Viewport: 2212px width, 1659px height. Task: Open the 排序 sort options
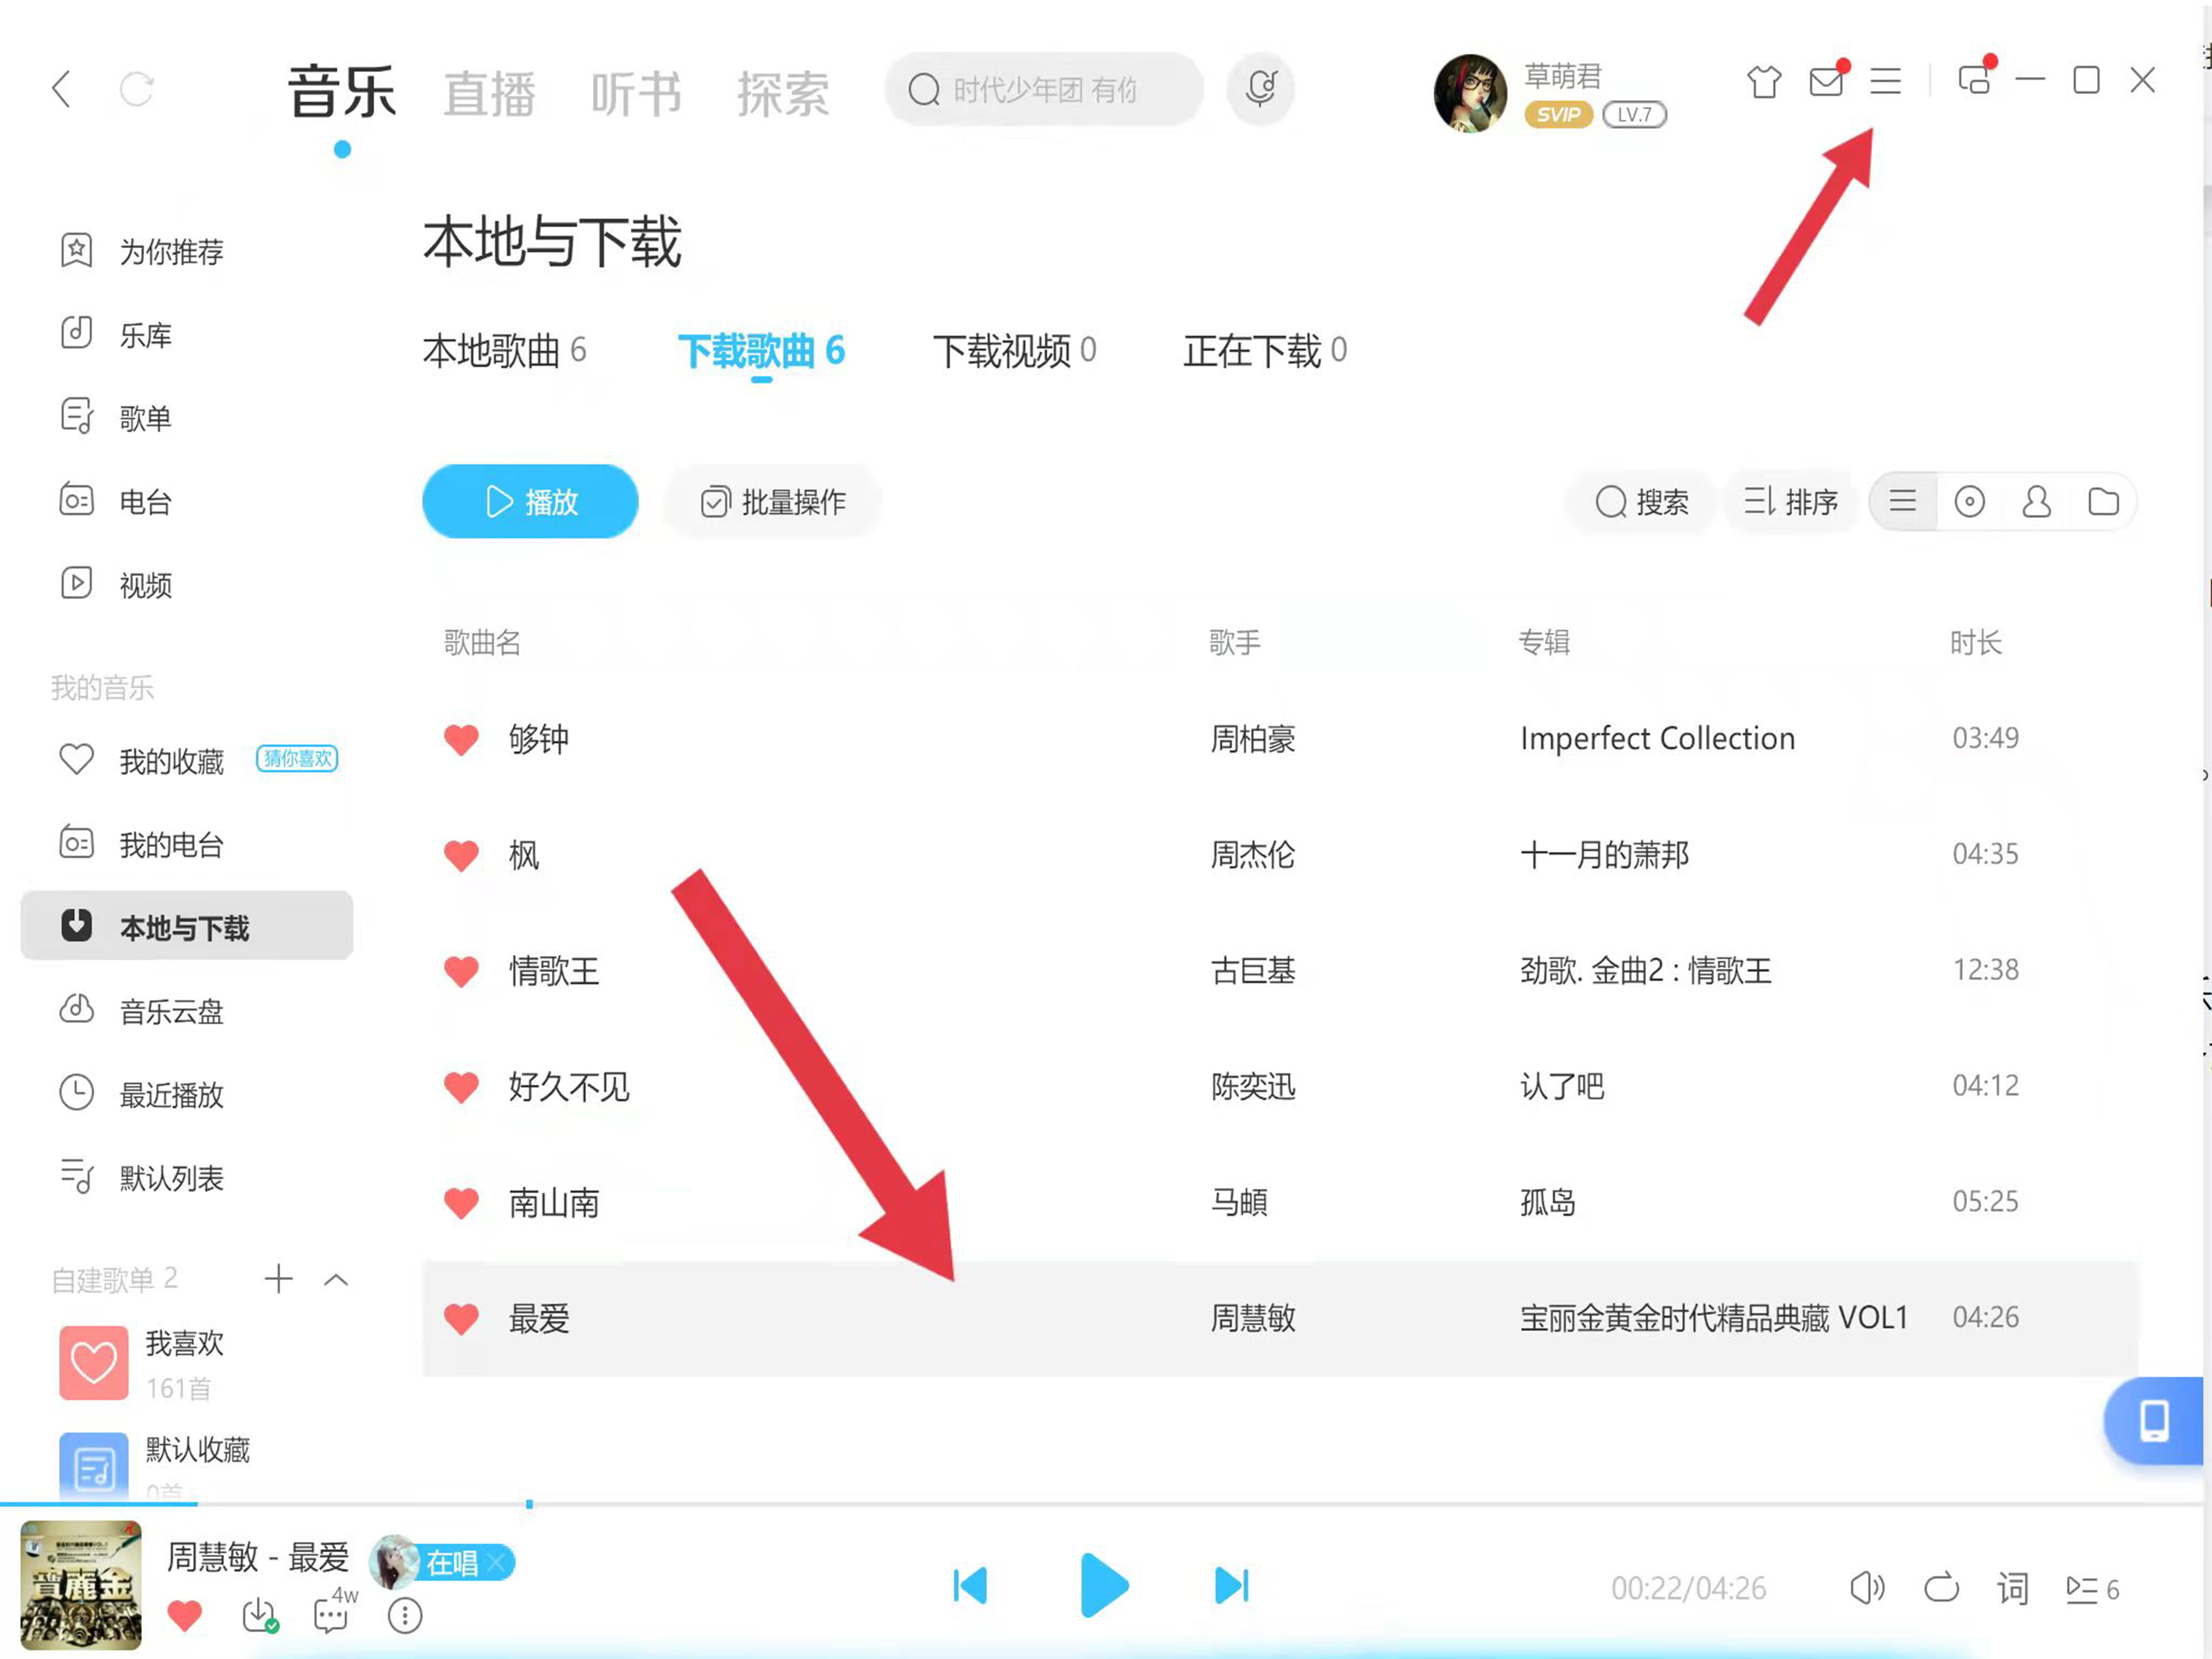1790,501
